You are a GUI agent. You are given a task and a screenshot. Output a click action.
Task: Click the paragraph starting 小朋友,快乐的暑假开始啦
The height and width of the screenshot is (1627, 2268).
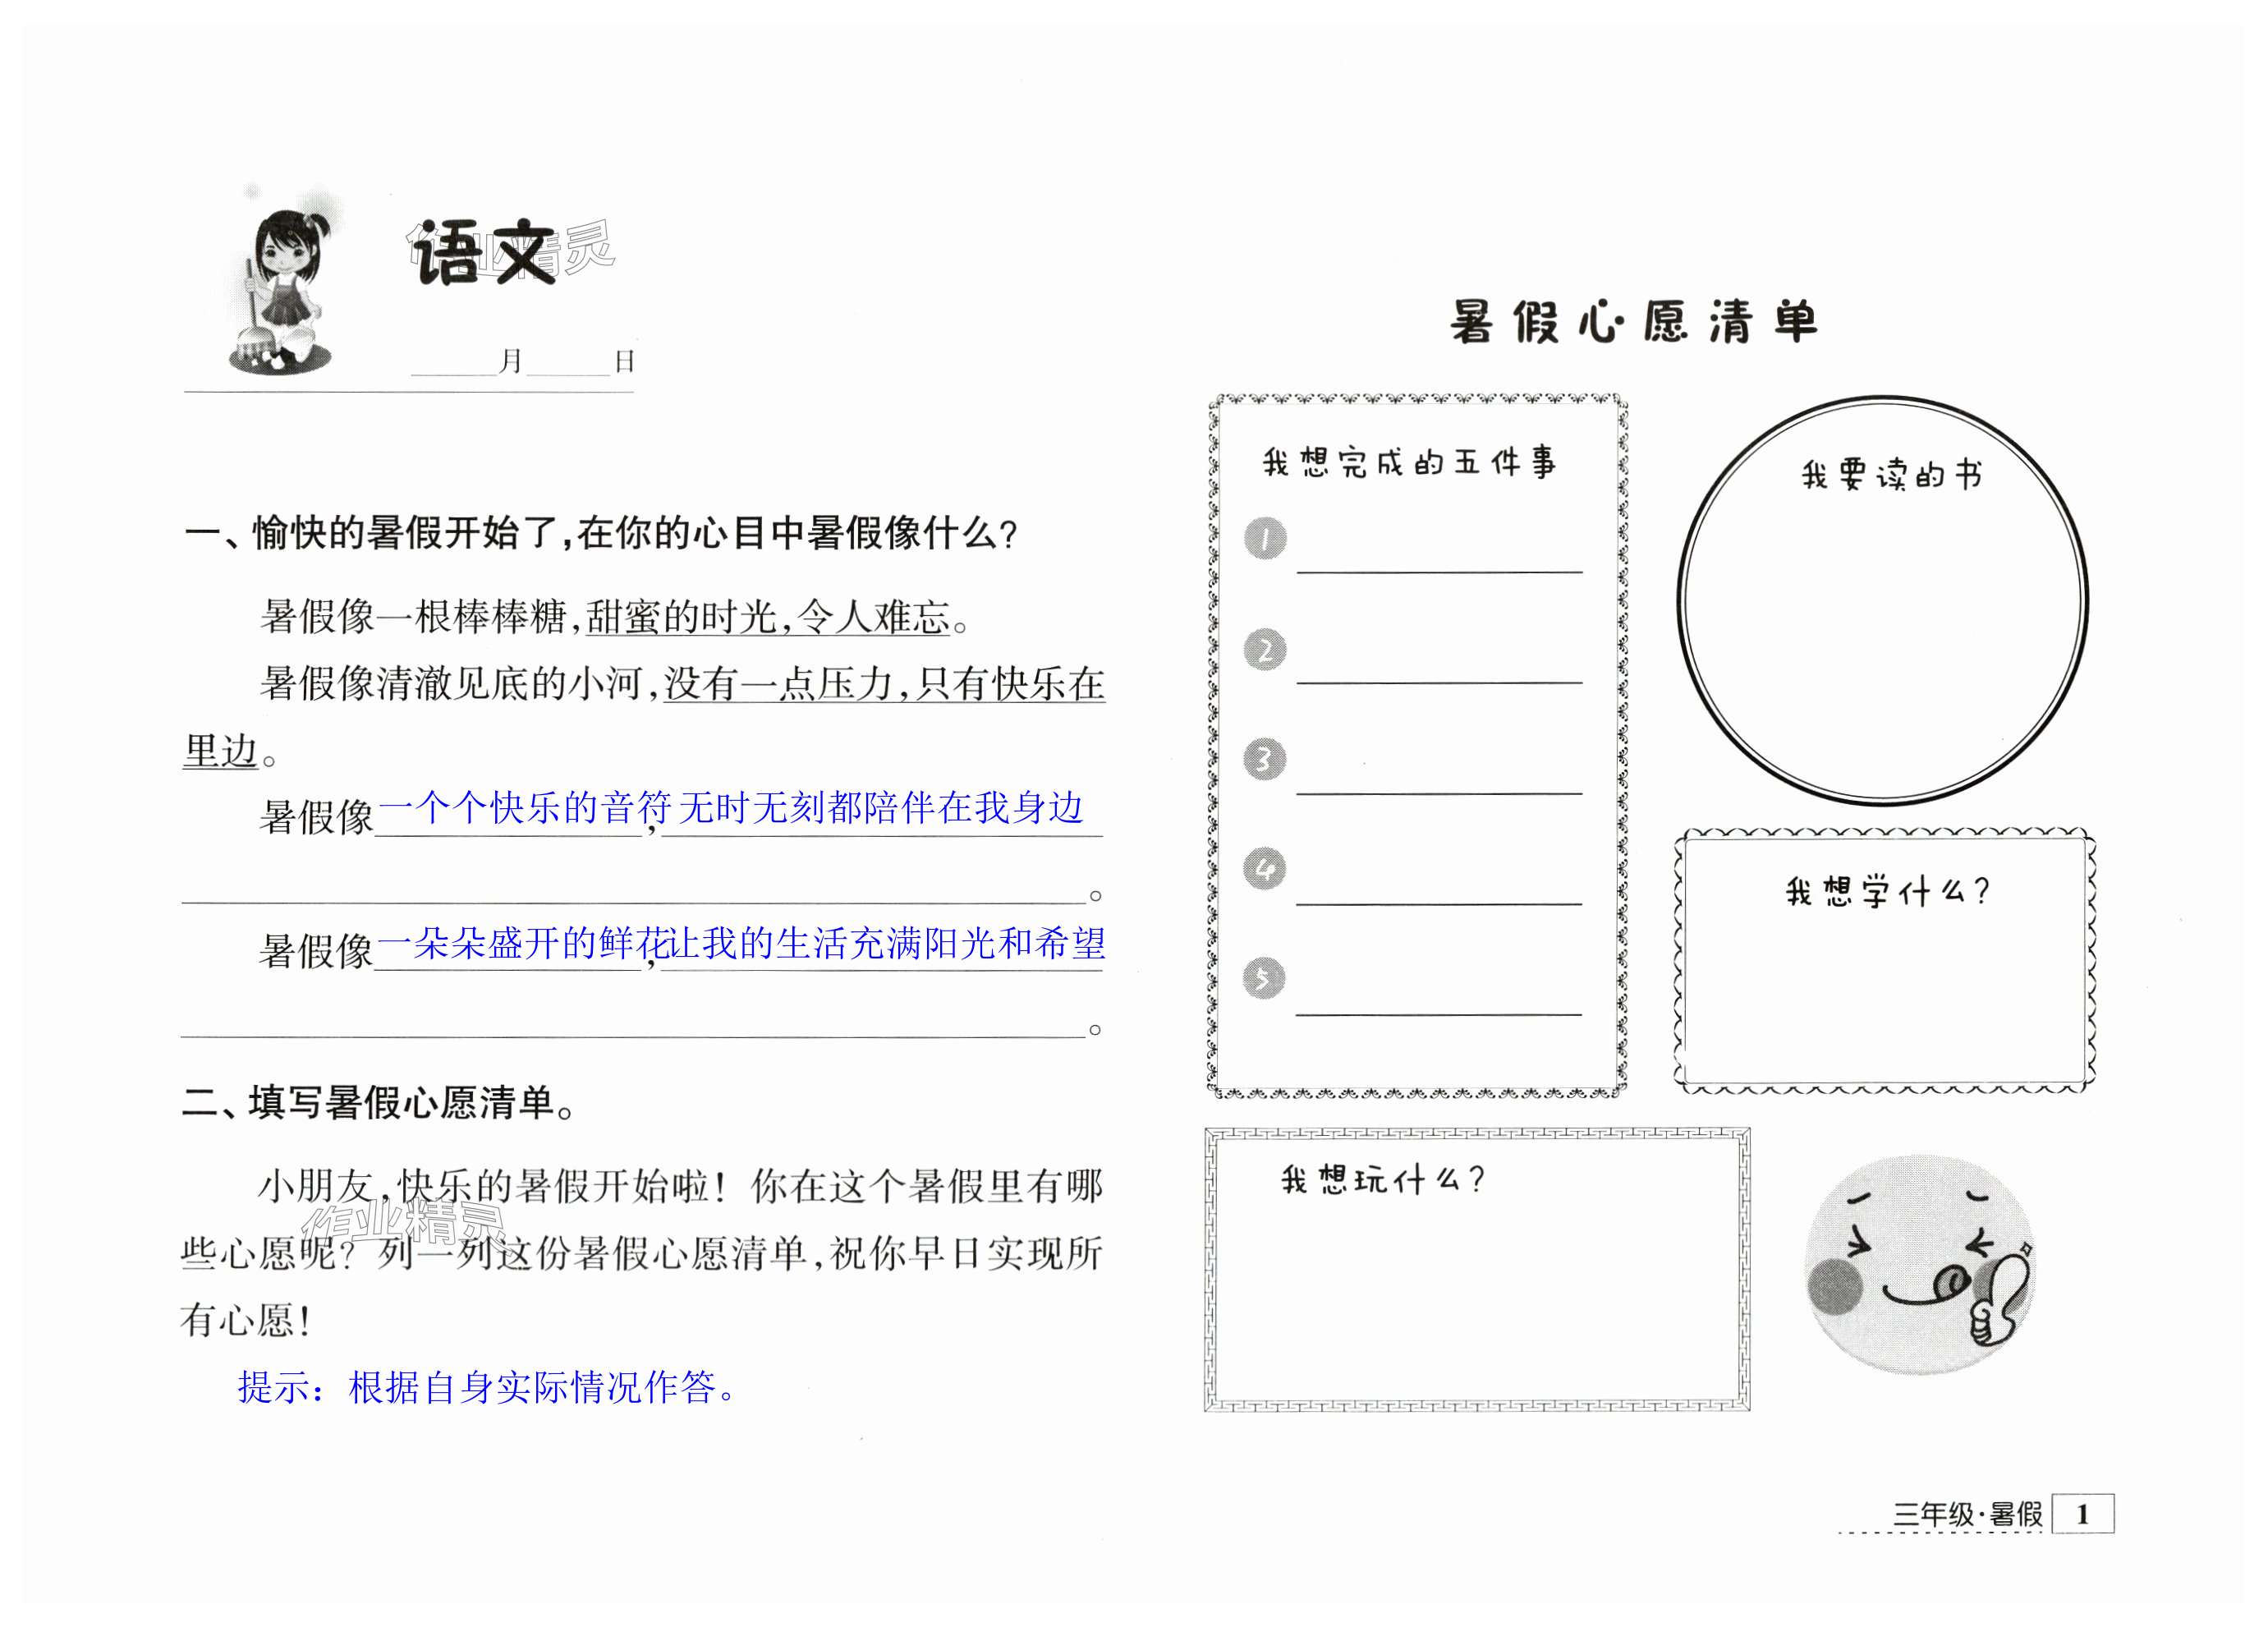(641, 1254)
